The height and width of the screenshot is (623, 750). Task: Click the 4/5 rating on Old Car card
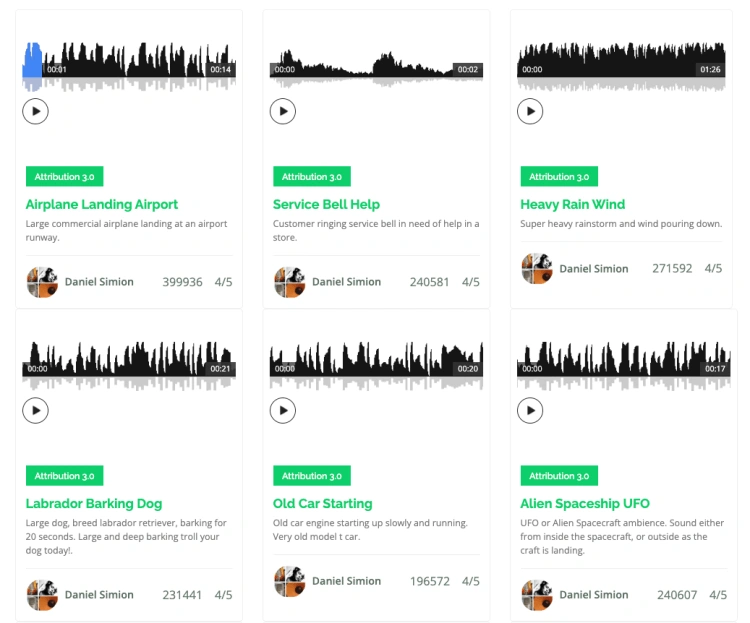click(x=471, y=581)
